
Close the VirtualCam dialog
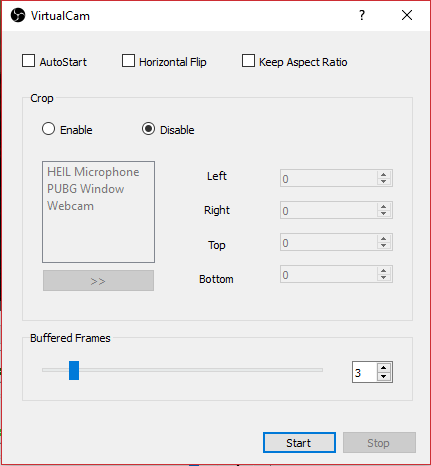pos(407,15)
